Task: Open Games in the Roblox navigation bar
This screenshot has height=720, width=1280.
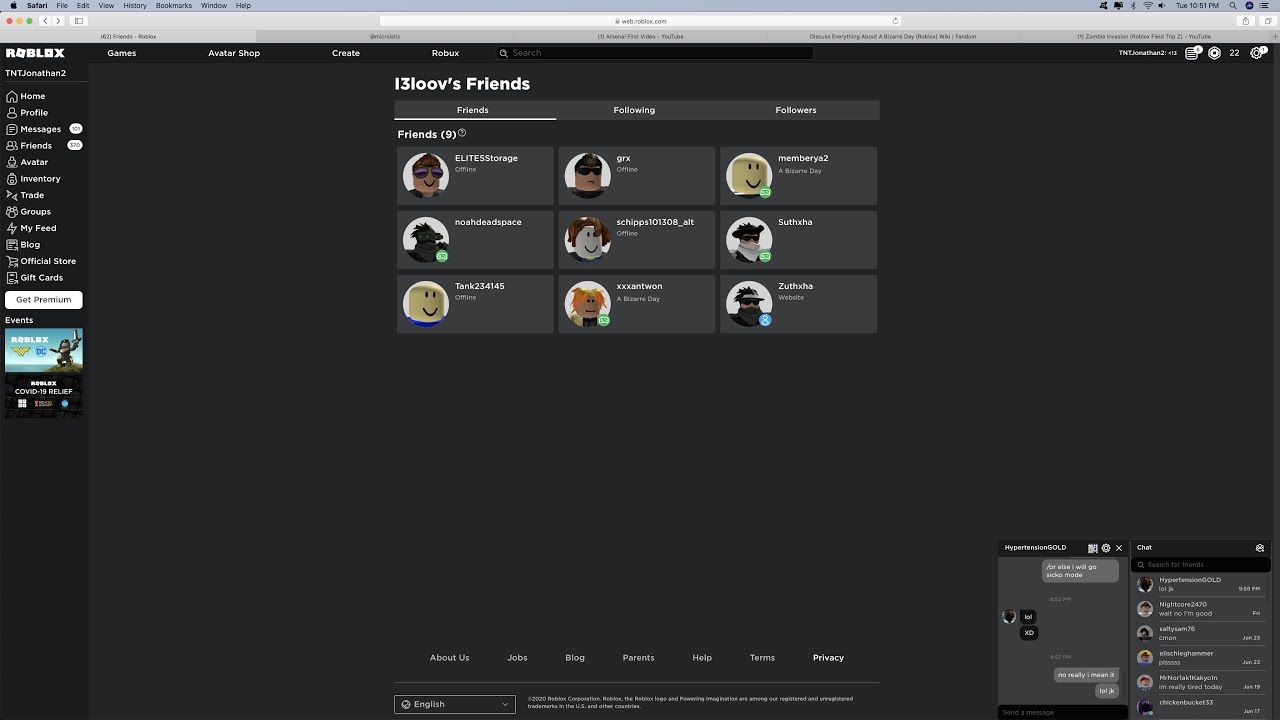Action: pyautogui.click(x=122, y=53)
